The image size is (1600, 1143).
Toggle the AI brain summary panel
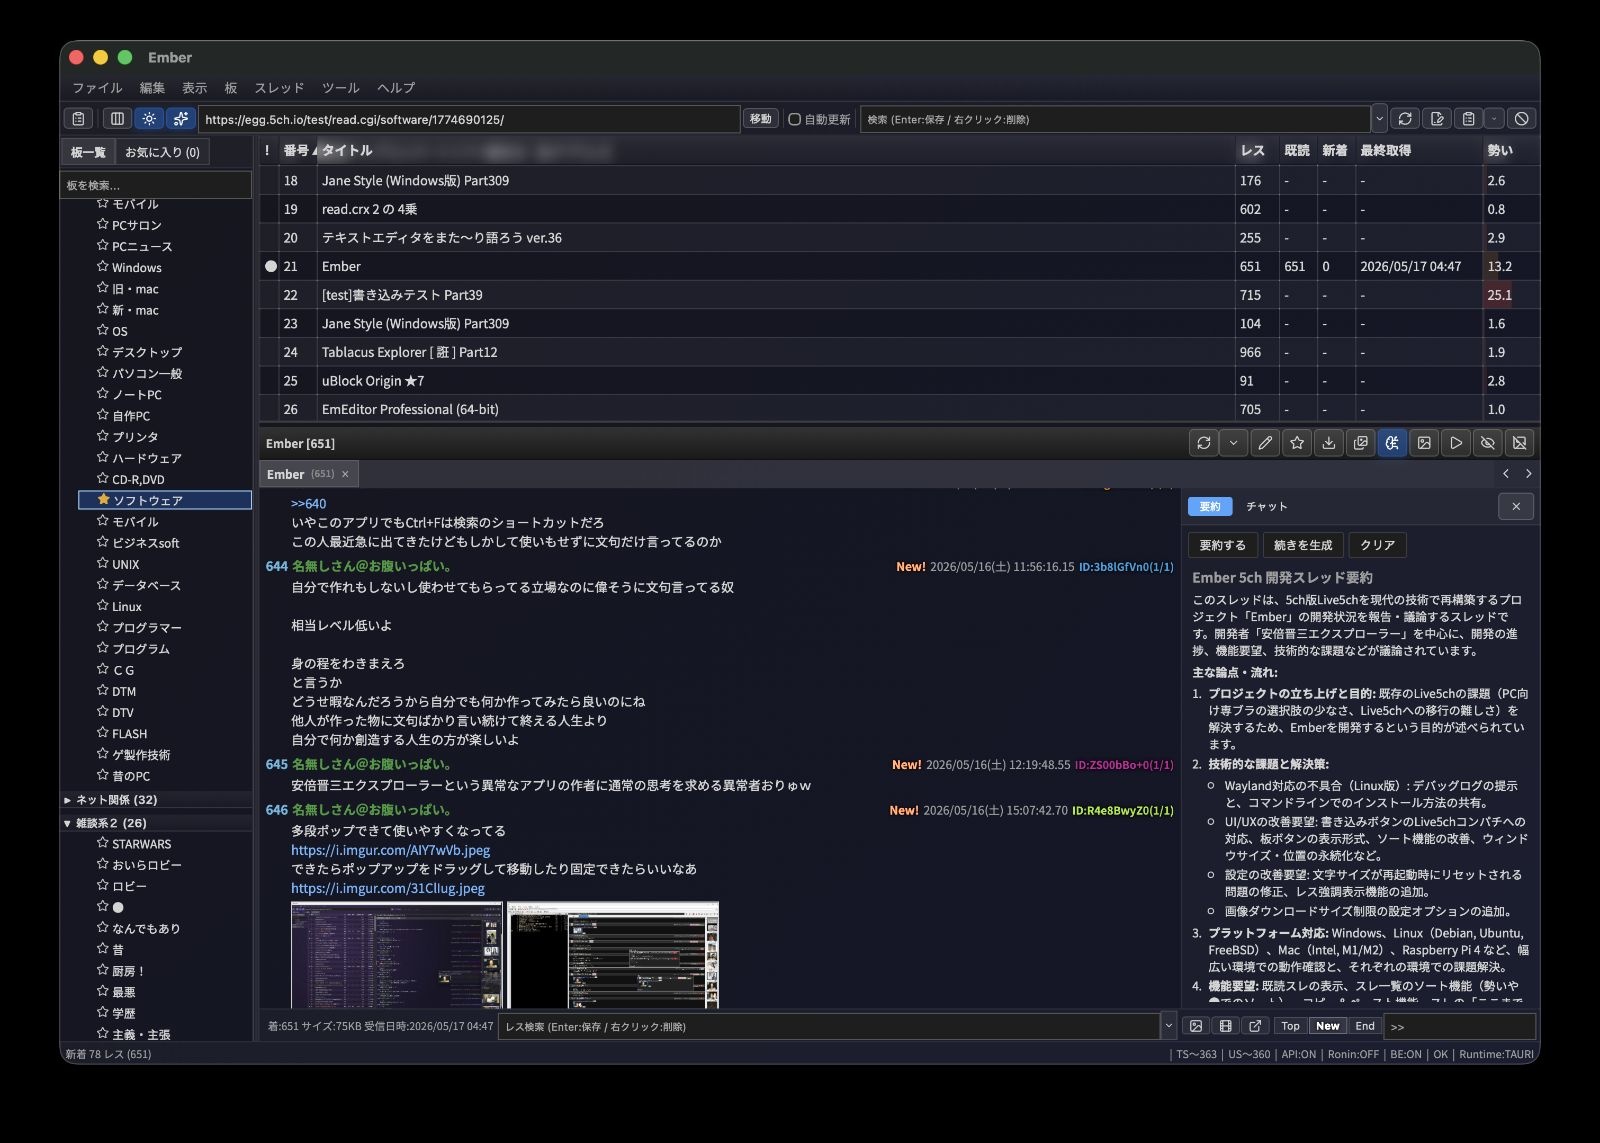(1392, 443)
